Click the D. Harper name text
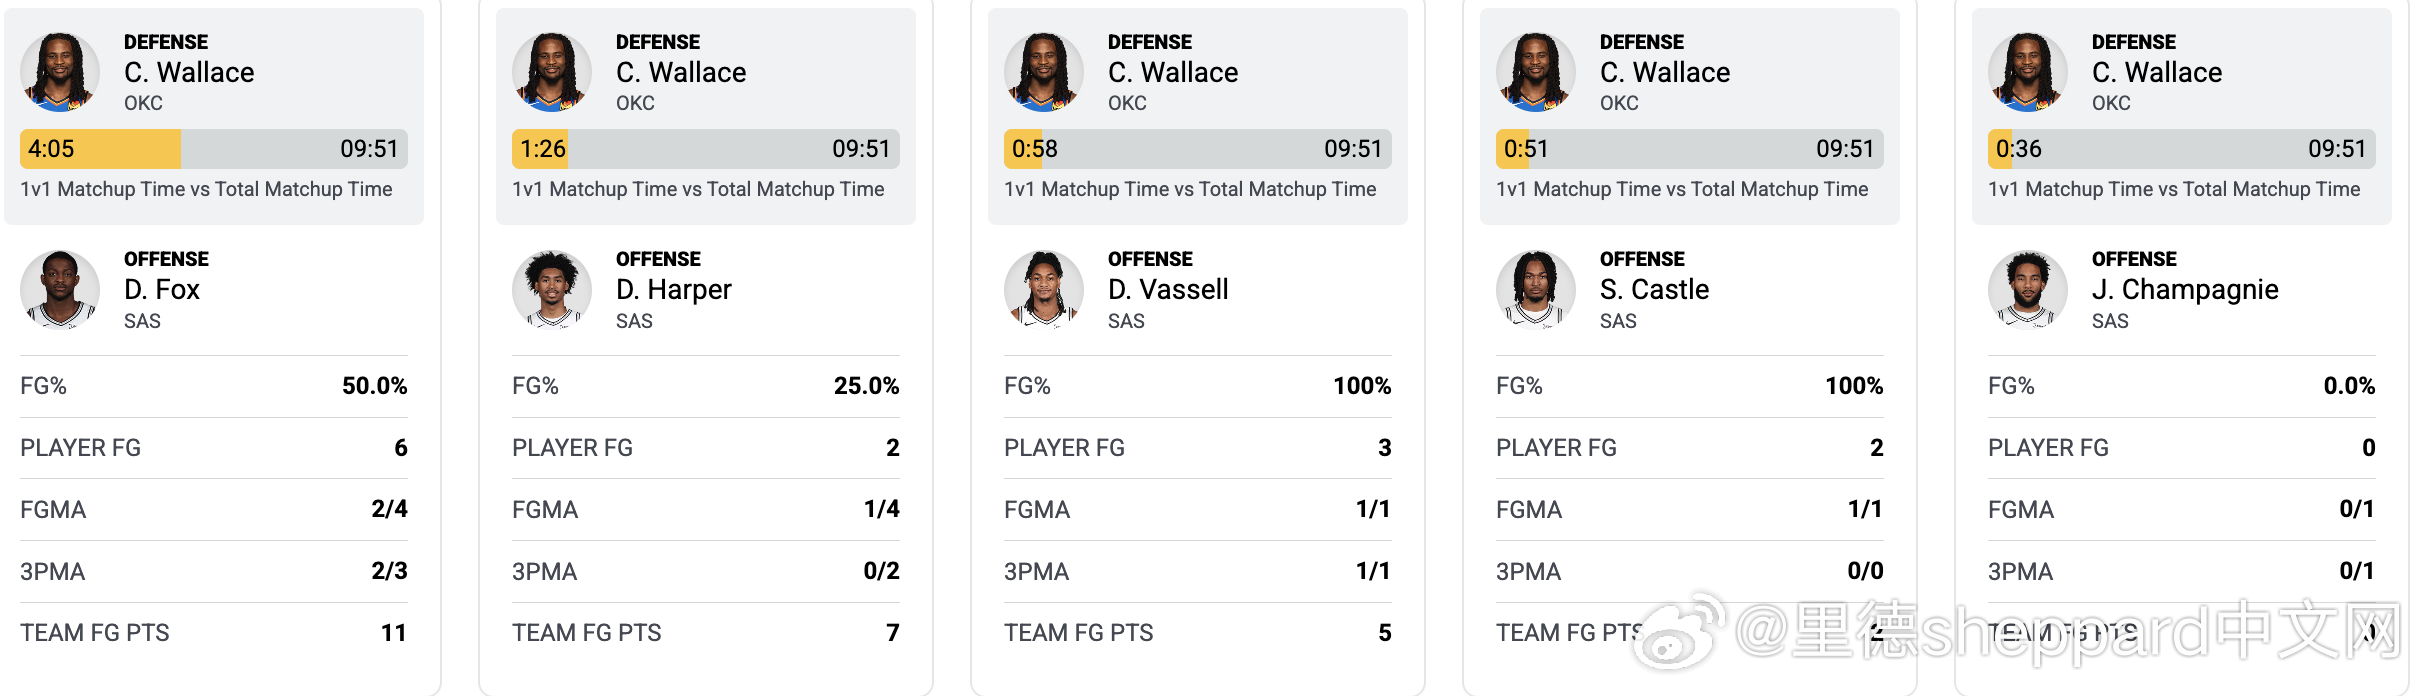Image resolution: width=2424 pixels, height=696 pixels. pos(674,290)
